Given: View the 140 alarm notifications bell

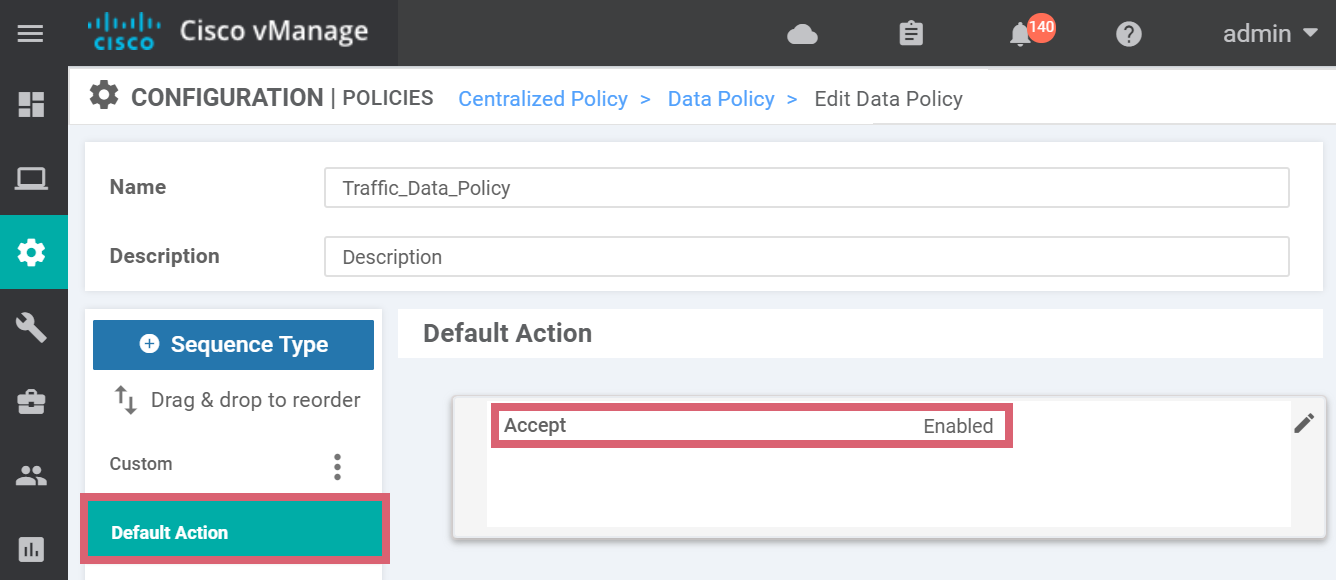Looking at the screenshot, I should click(x=1021, y=35).
